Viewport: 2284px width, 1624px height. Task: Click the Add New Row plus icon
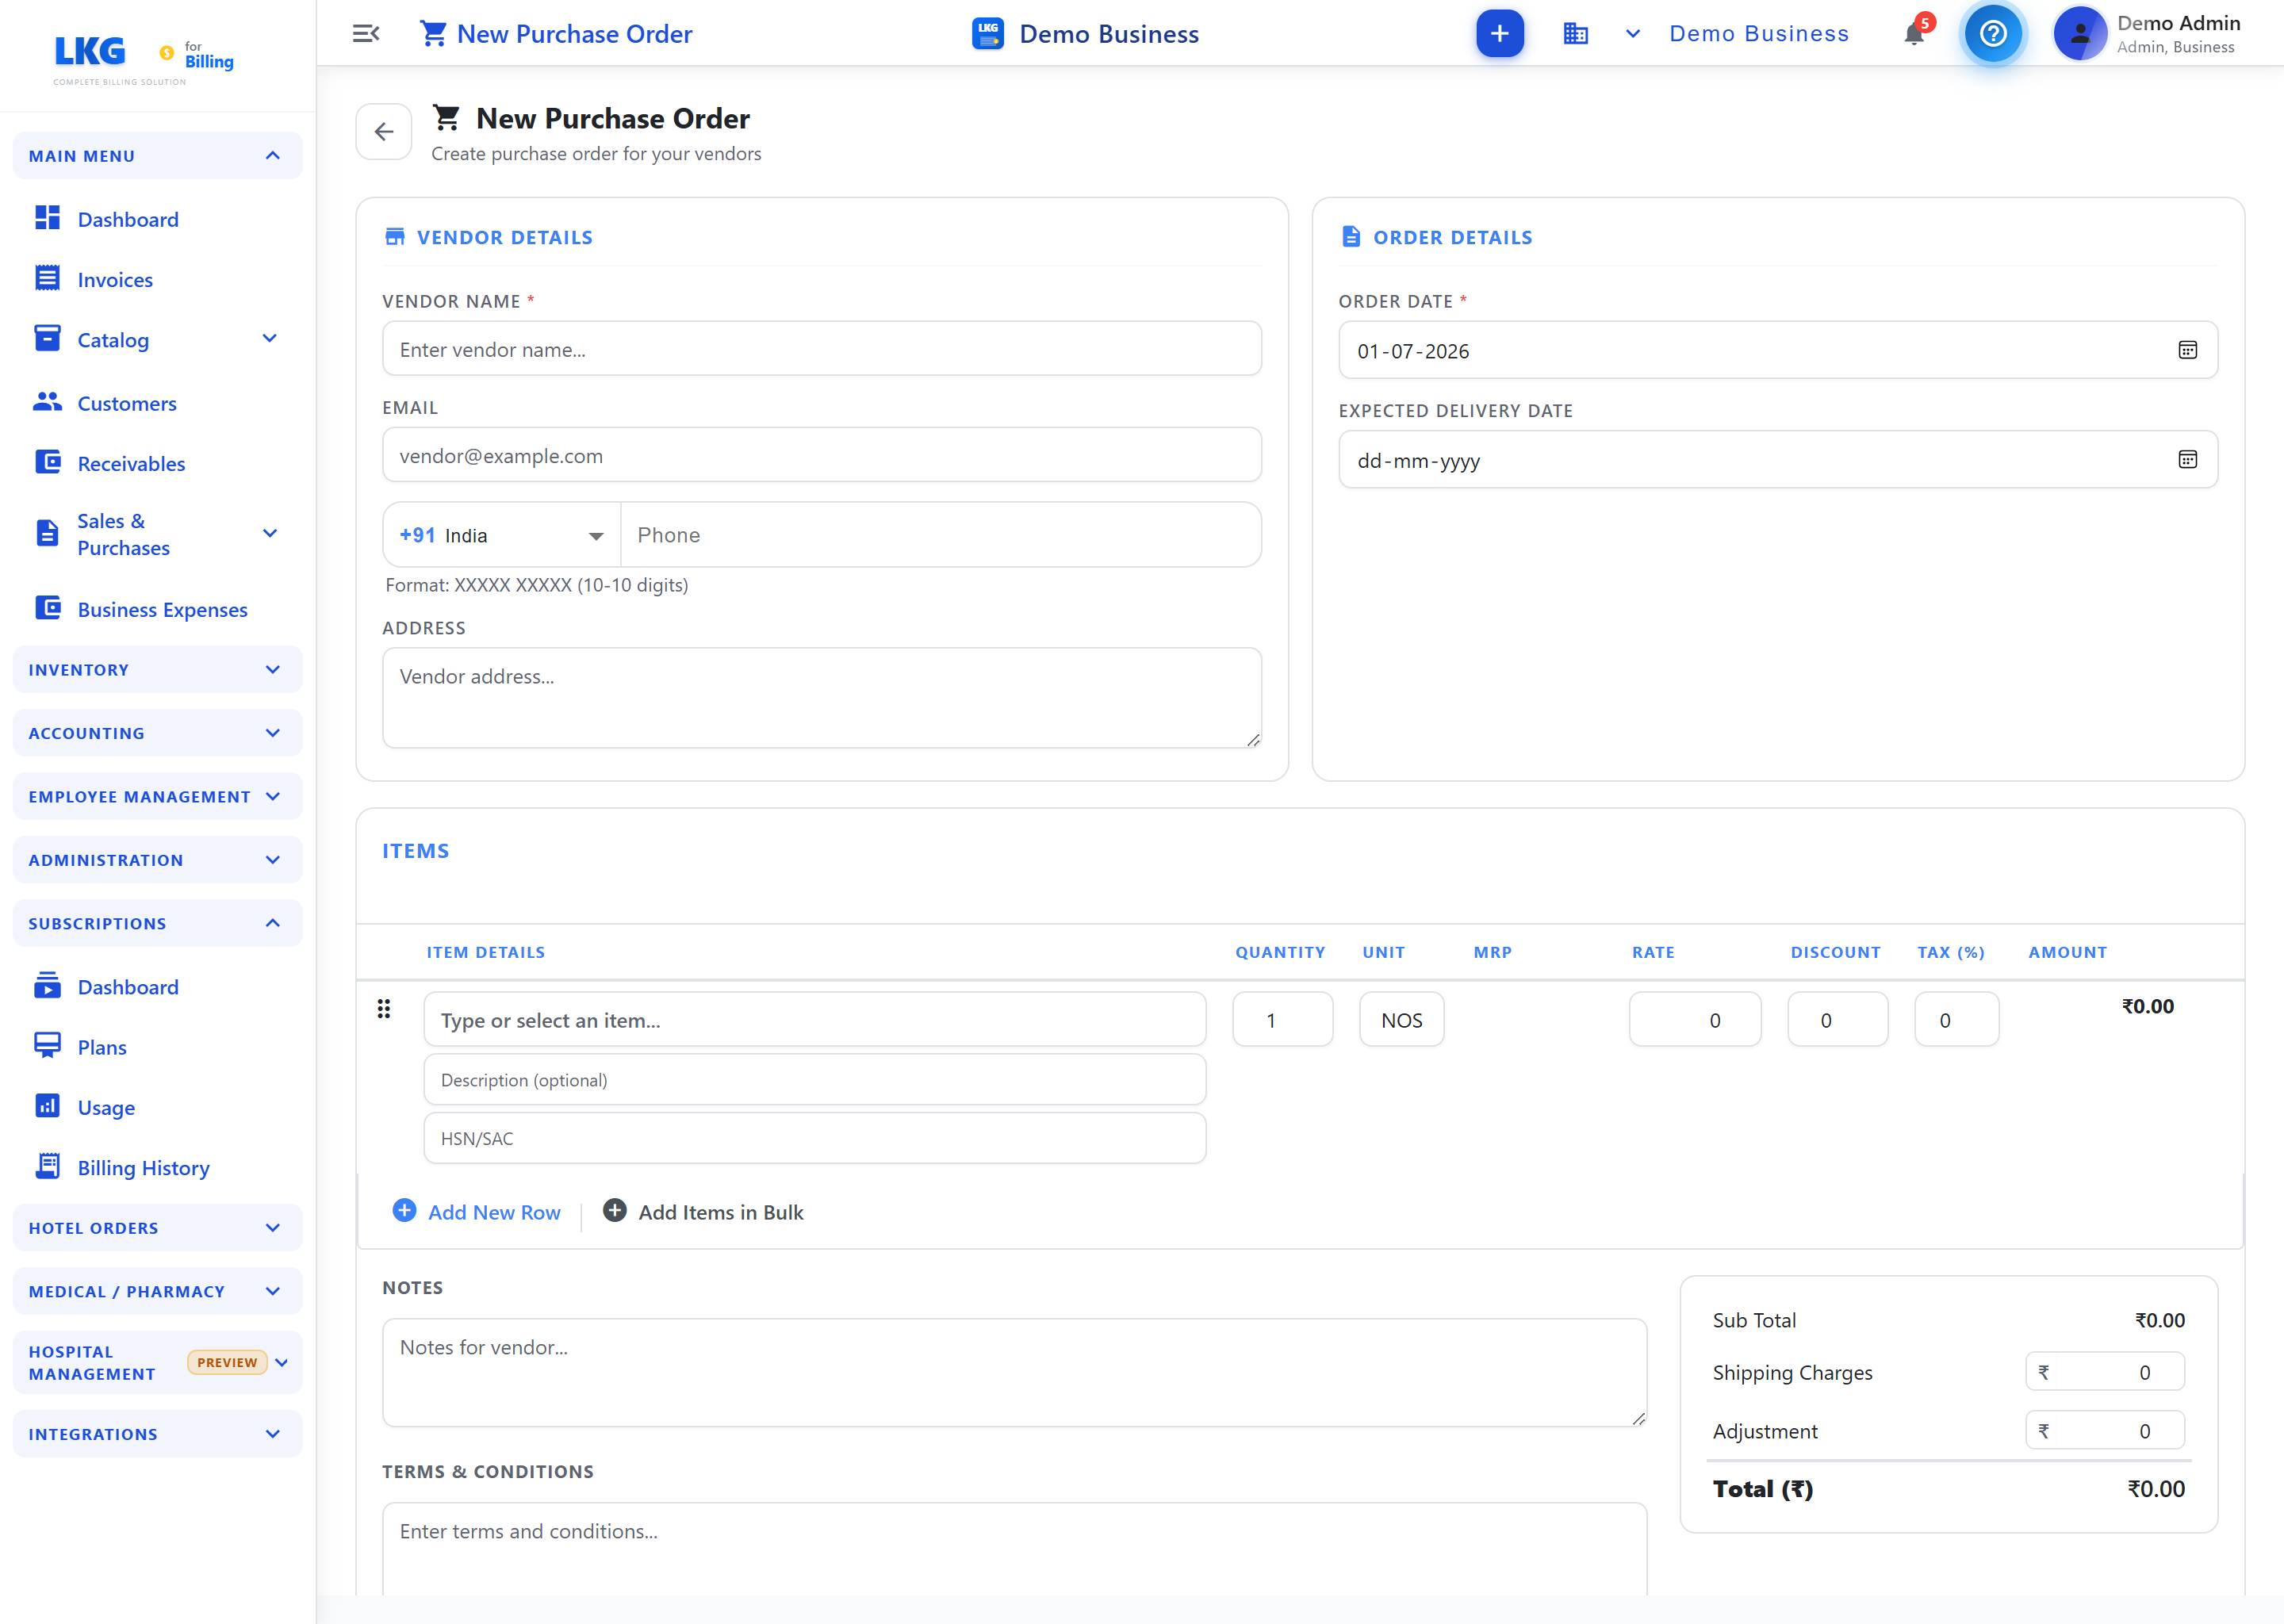pos(404,1211)
